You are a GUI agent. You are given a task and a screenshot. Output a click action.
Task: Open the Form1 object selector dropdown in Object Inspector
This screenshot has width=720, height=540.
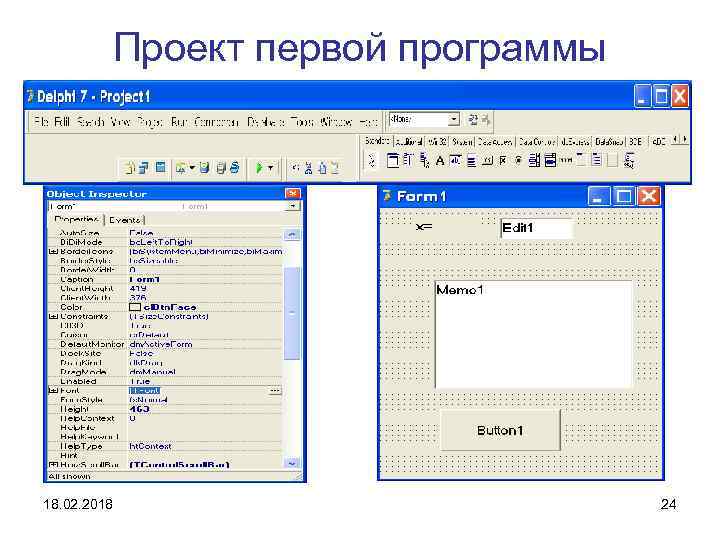tap(292, 207)
